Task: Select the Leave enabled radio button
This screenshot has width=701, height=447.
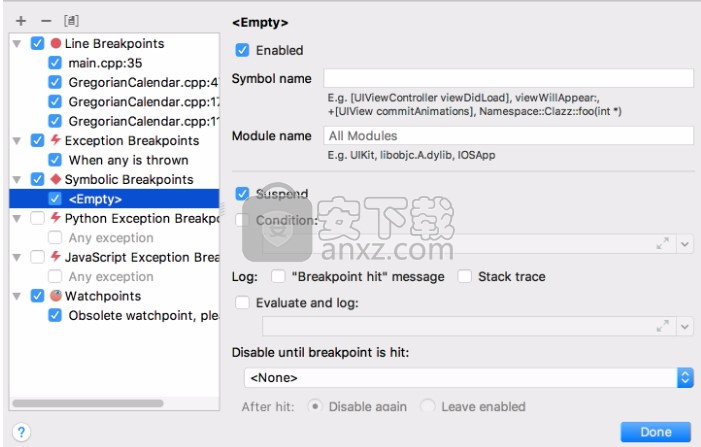Action: (428, 406)
